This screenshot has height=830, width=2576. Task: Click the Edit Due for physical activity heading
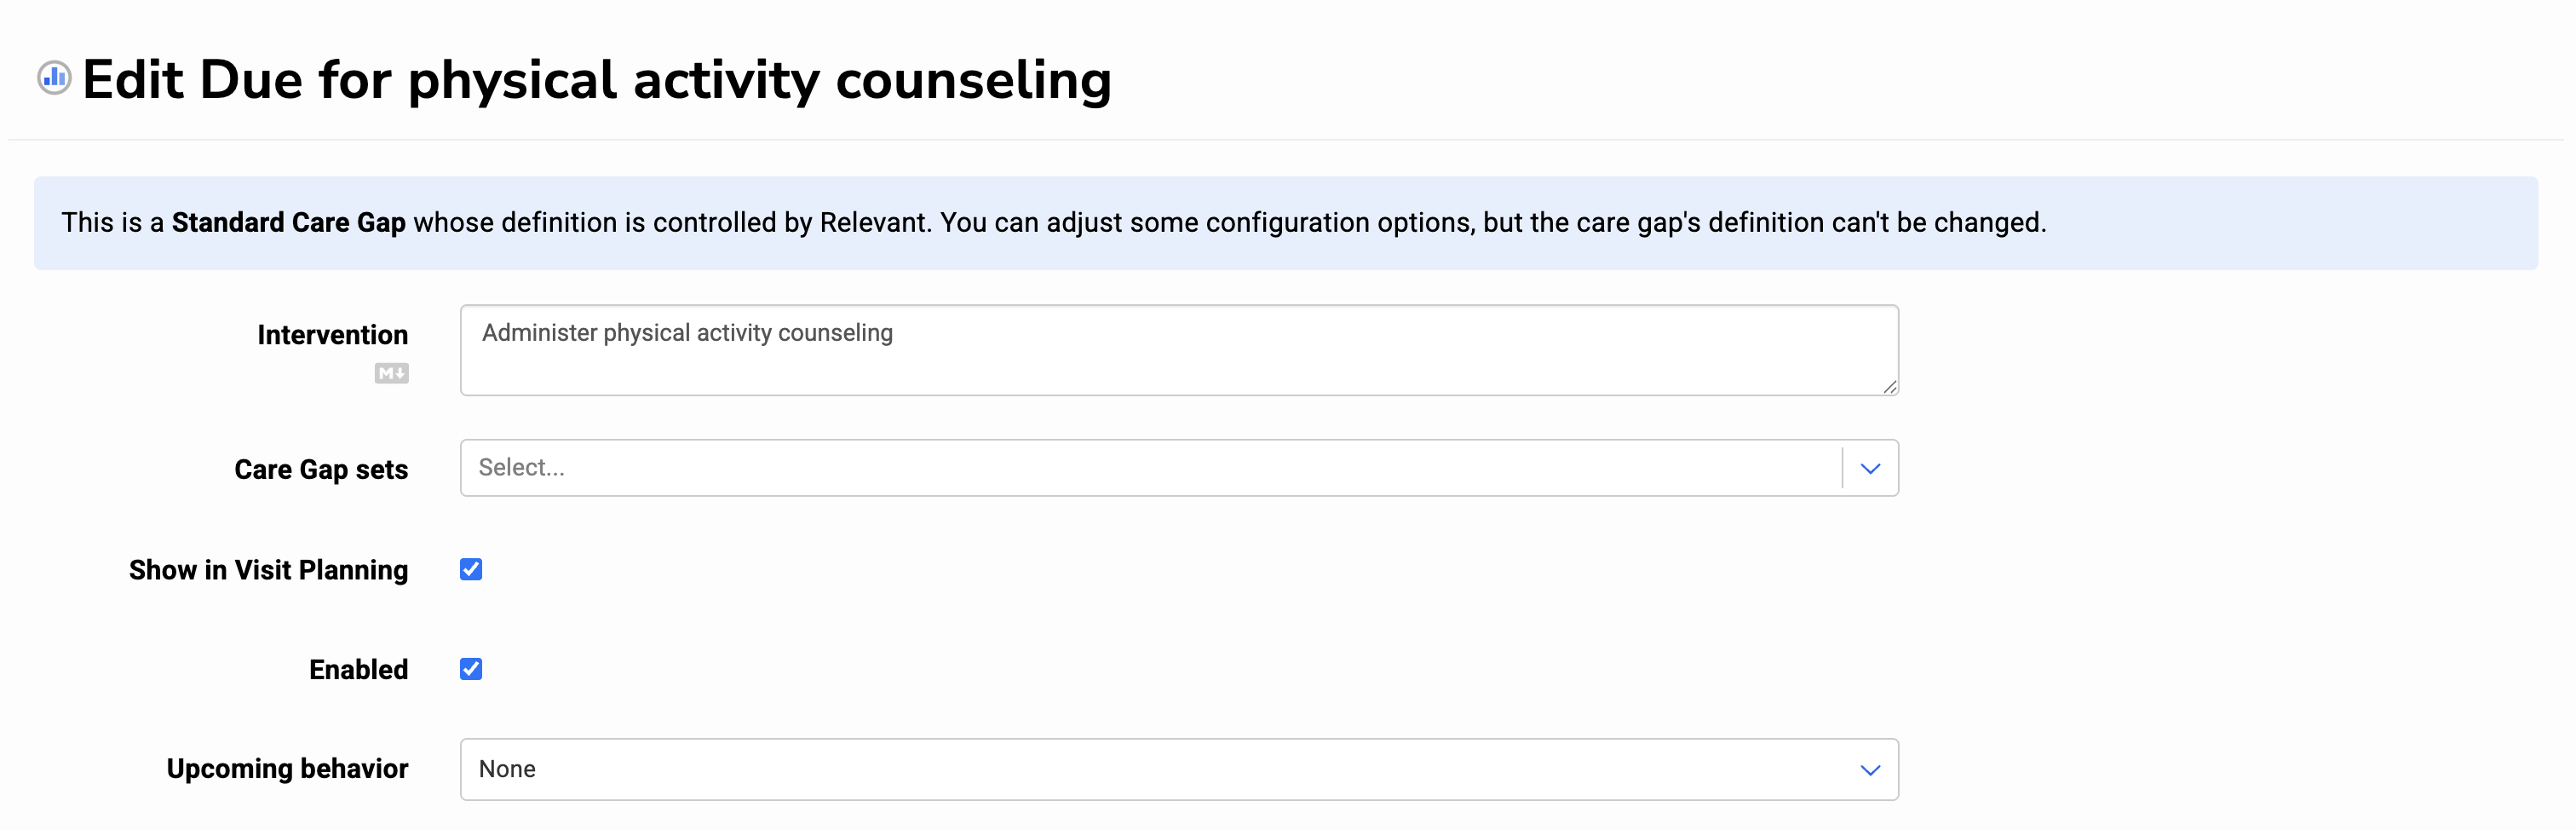click(596, 80)
